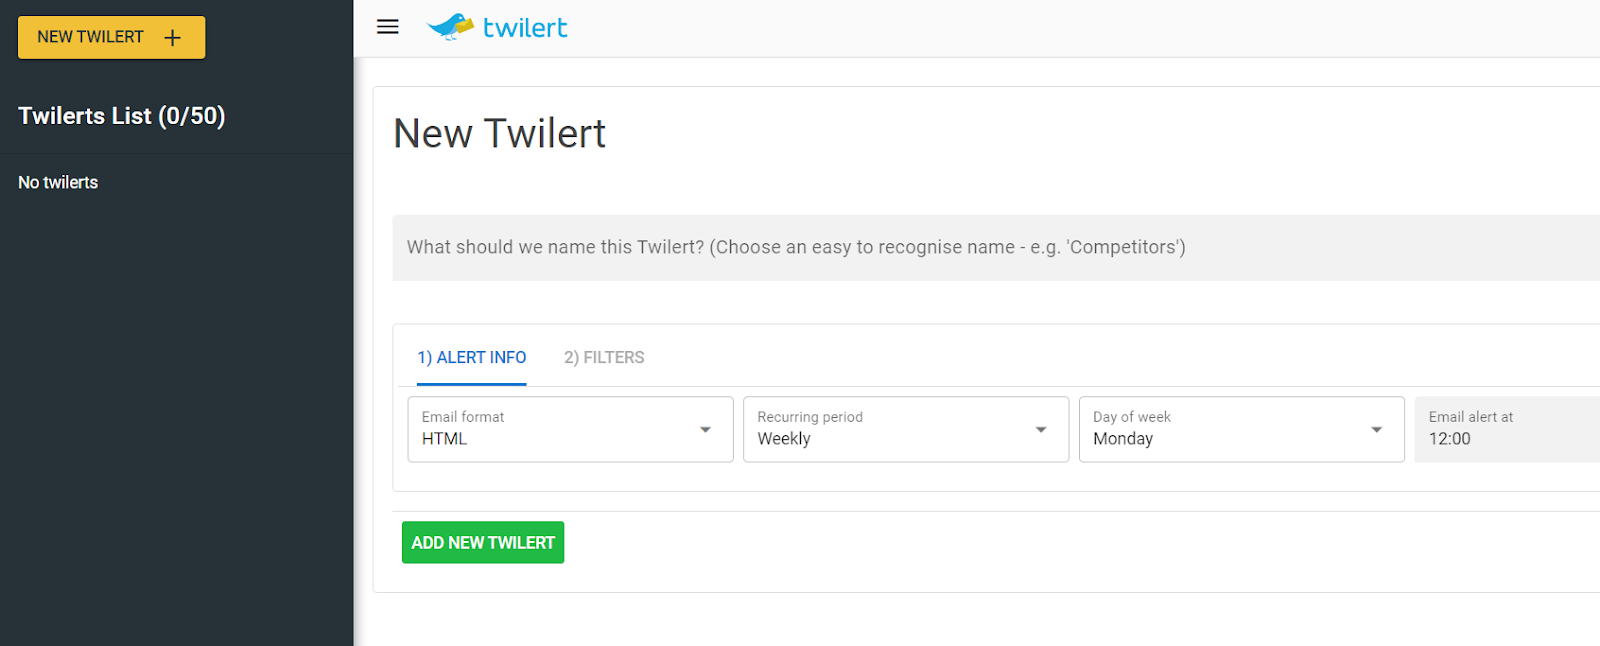
Task: Open the hamburger navigation menu
Action: [387, 27]
